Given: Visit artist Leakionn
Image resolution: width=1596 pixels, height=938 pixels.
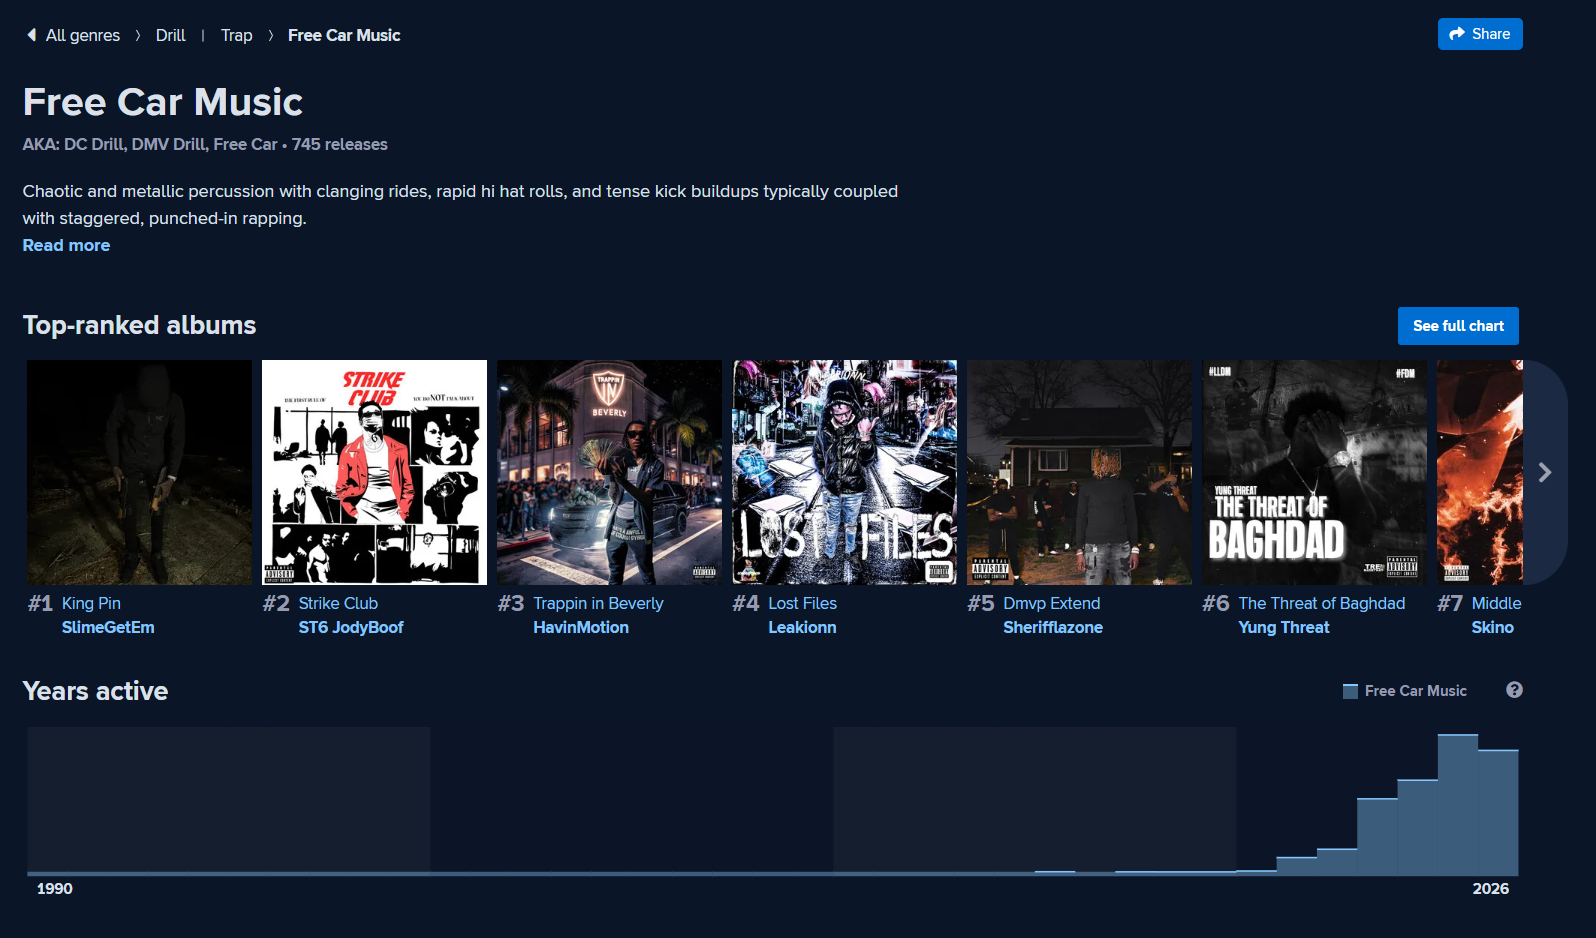Looking at the screenshot, I should coord(802,627).
